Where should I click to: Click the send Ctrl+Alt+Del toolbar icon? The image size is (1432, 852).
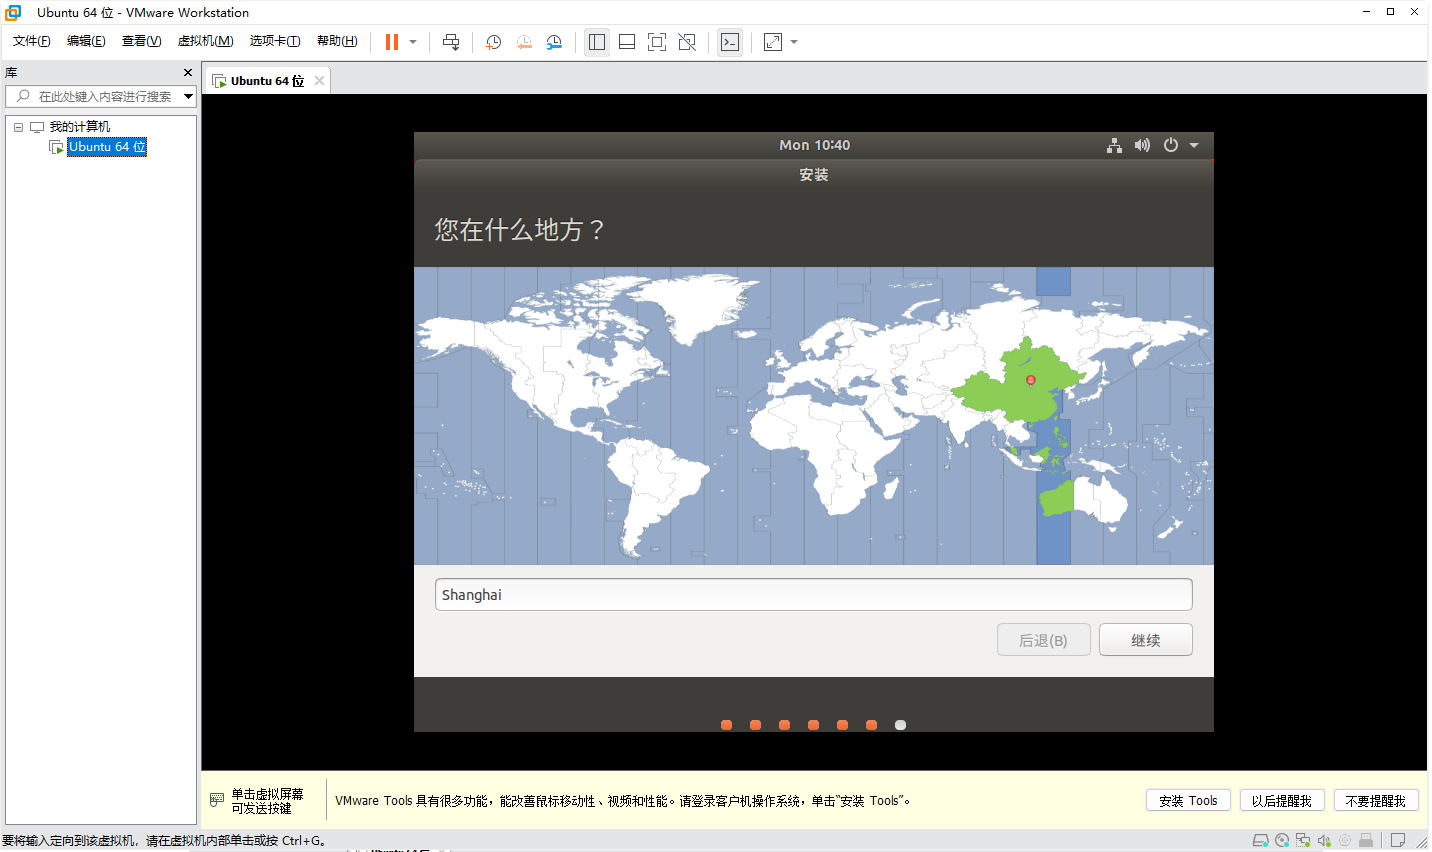(x=451, y=42)
